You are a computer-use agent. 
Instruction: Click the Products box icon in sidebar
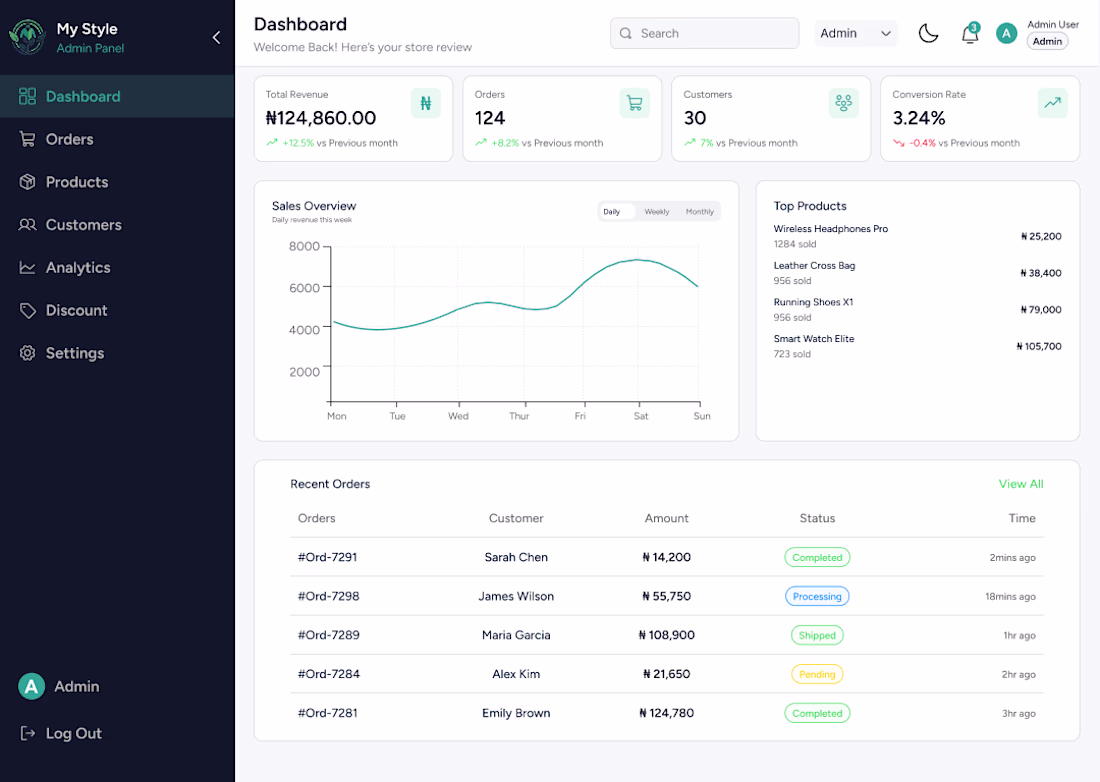coord(27,182)
